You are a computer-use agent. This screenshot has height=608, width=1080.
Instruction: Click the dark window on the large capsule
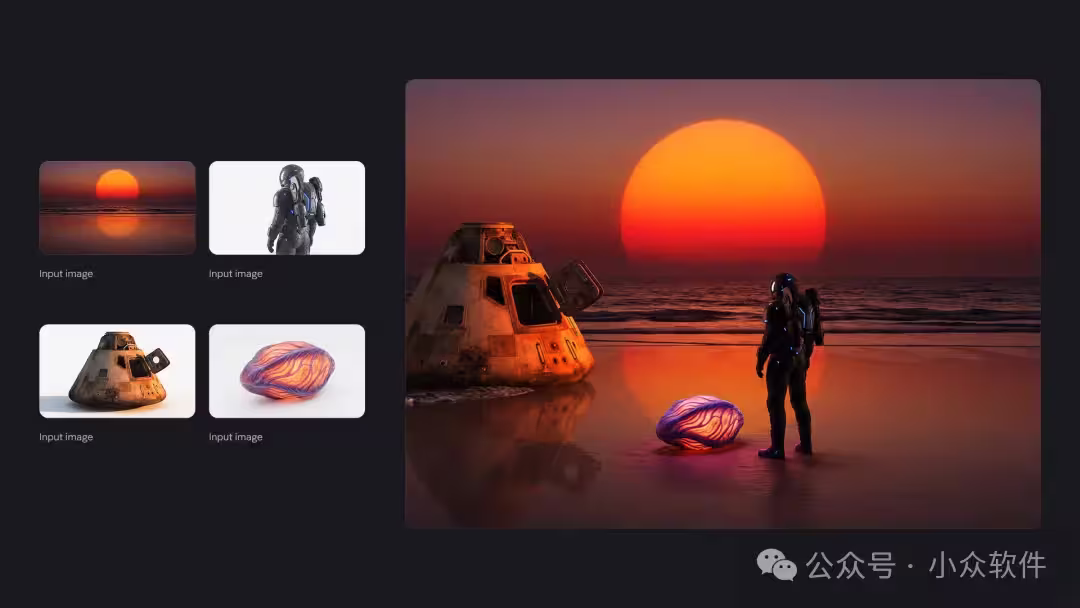point(534,301)
